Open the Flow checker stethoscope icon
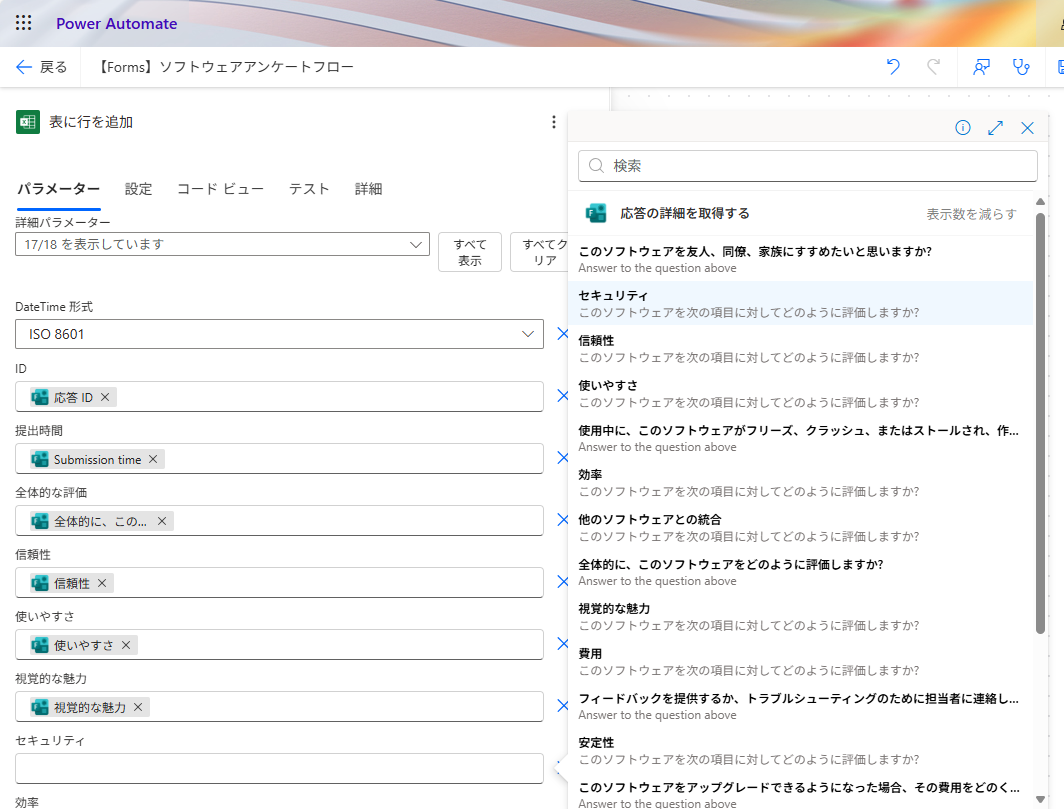1064x809 pixels. [x=1021, y=66]
